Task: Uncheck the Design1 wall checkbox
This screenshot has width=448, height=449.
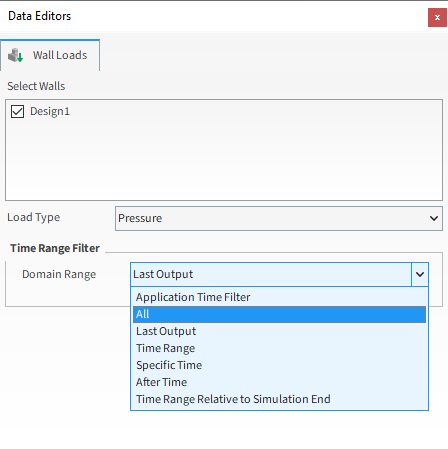Action: [x=17, y=111]
